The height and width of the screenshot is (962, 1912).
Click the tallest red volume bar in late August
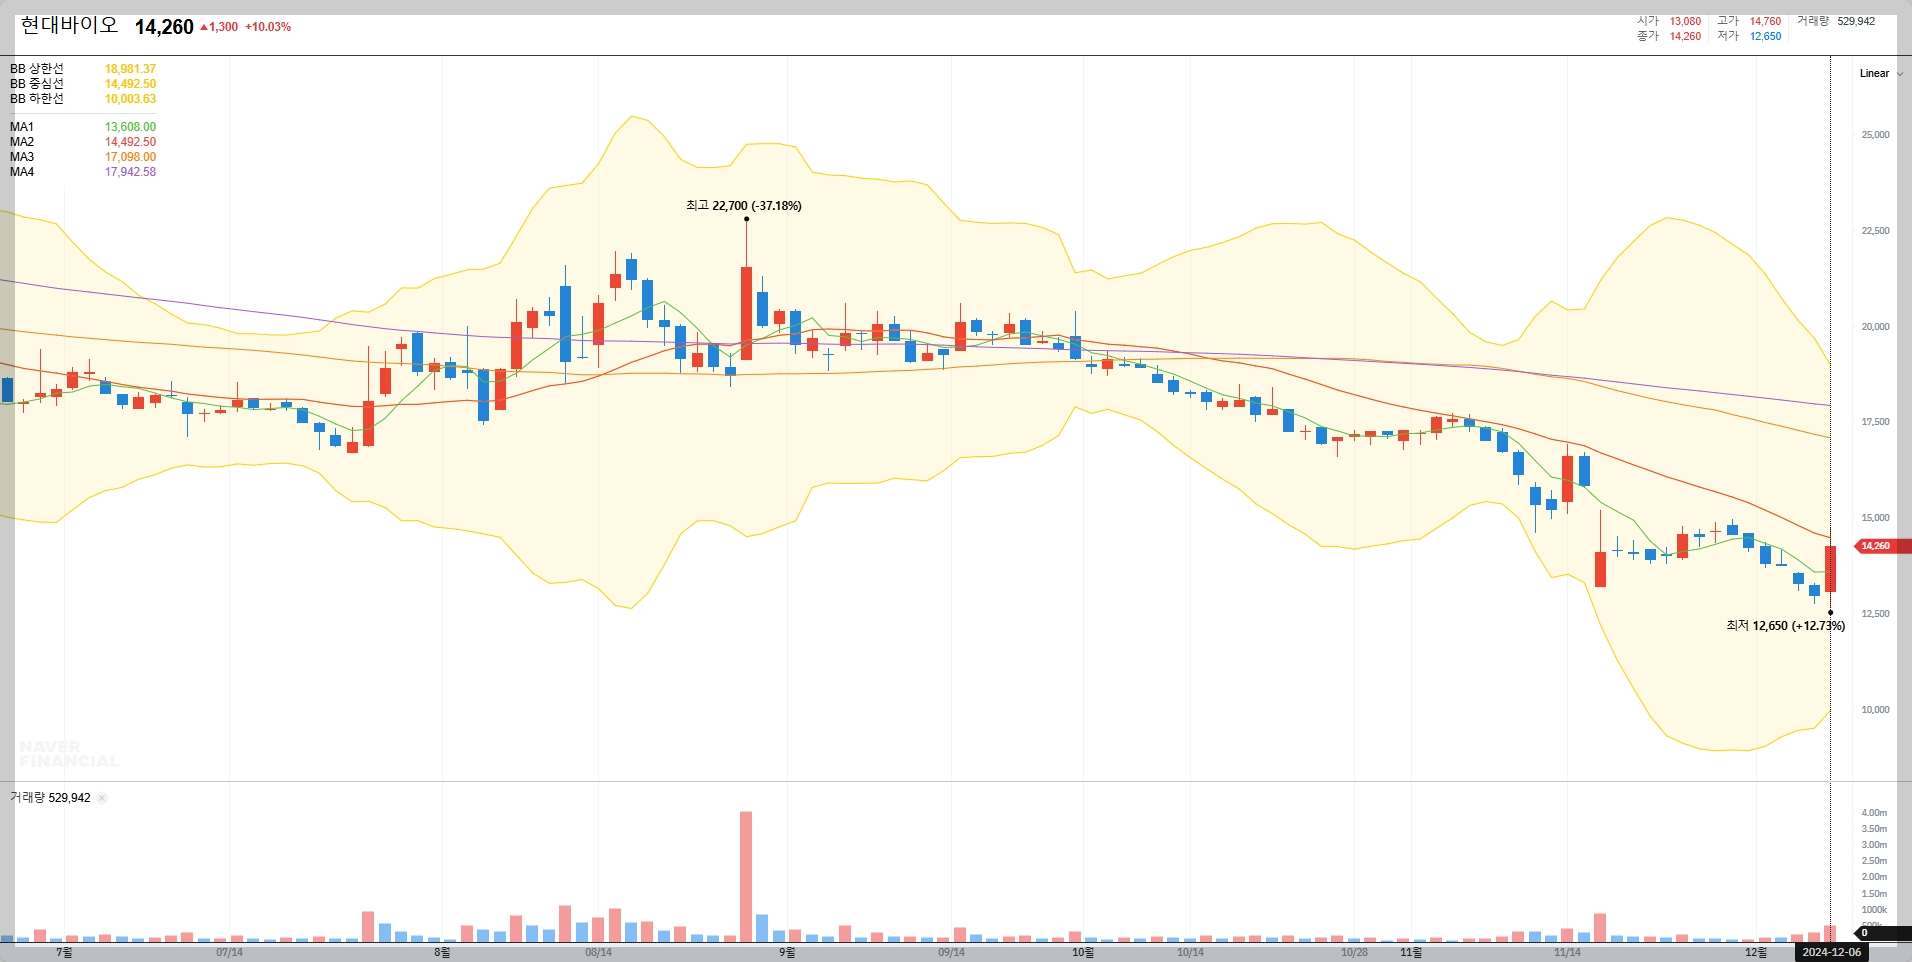tap(746, 877)
